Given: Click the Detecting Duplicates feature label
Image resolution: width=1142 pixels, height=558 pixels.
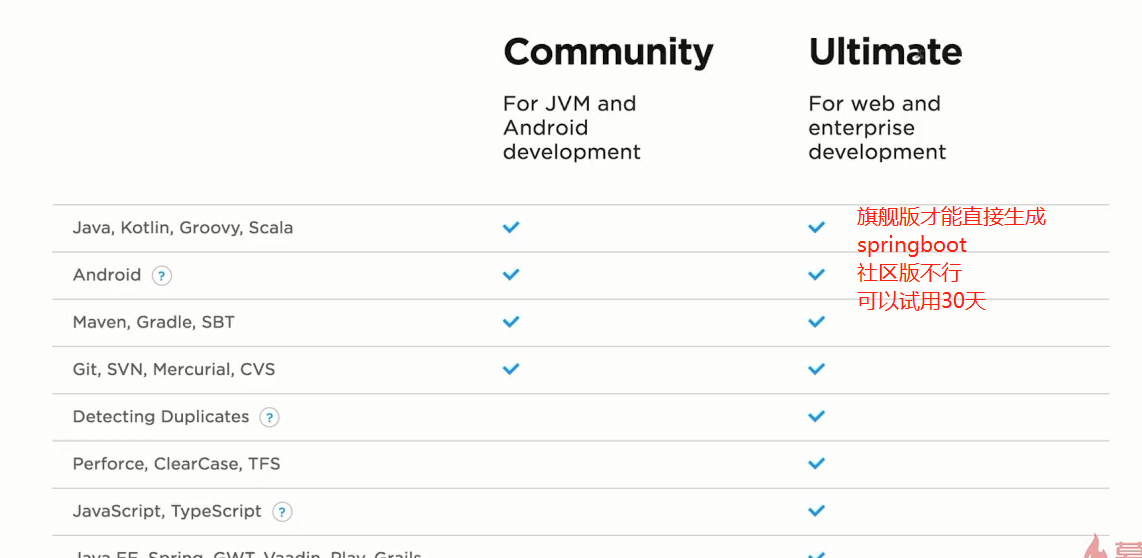Looking at the screenshot, I should tap(161, 417).
